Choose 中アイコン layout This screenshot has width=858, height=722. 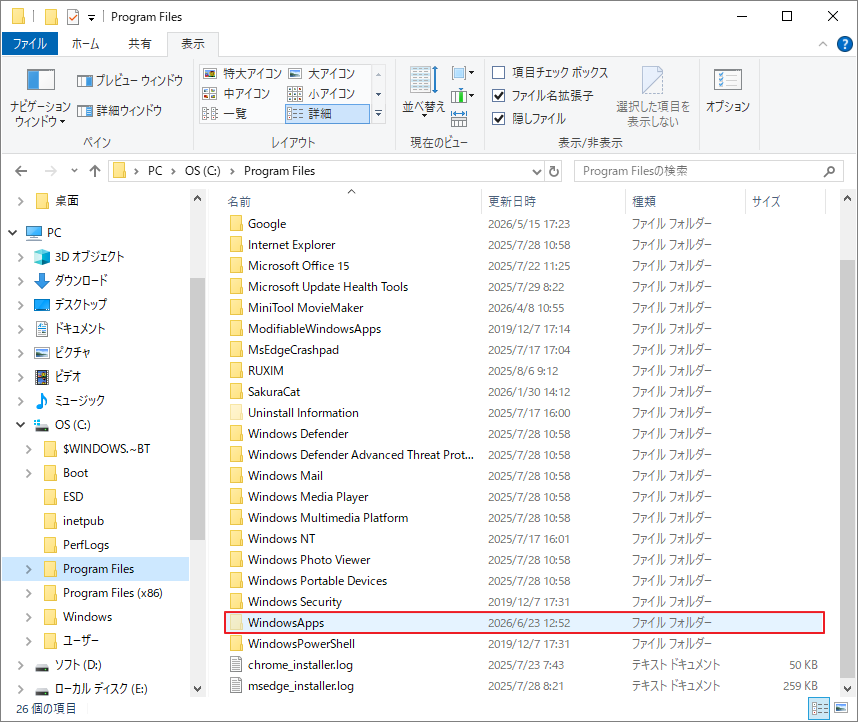[236, 94]
